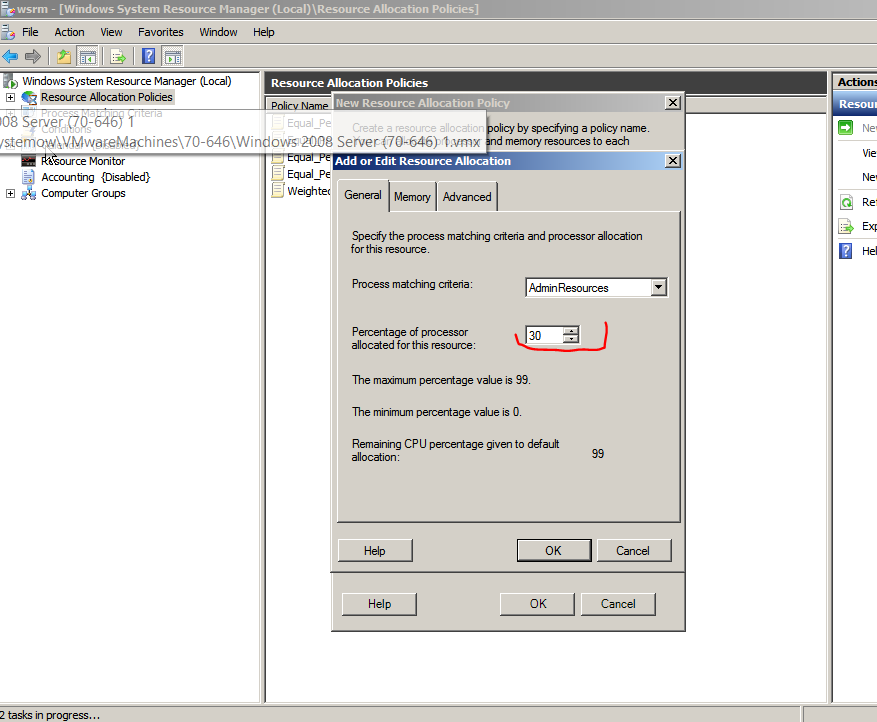
Task: Open the File menu
Action: click(x=30, y=32)
